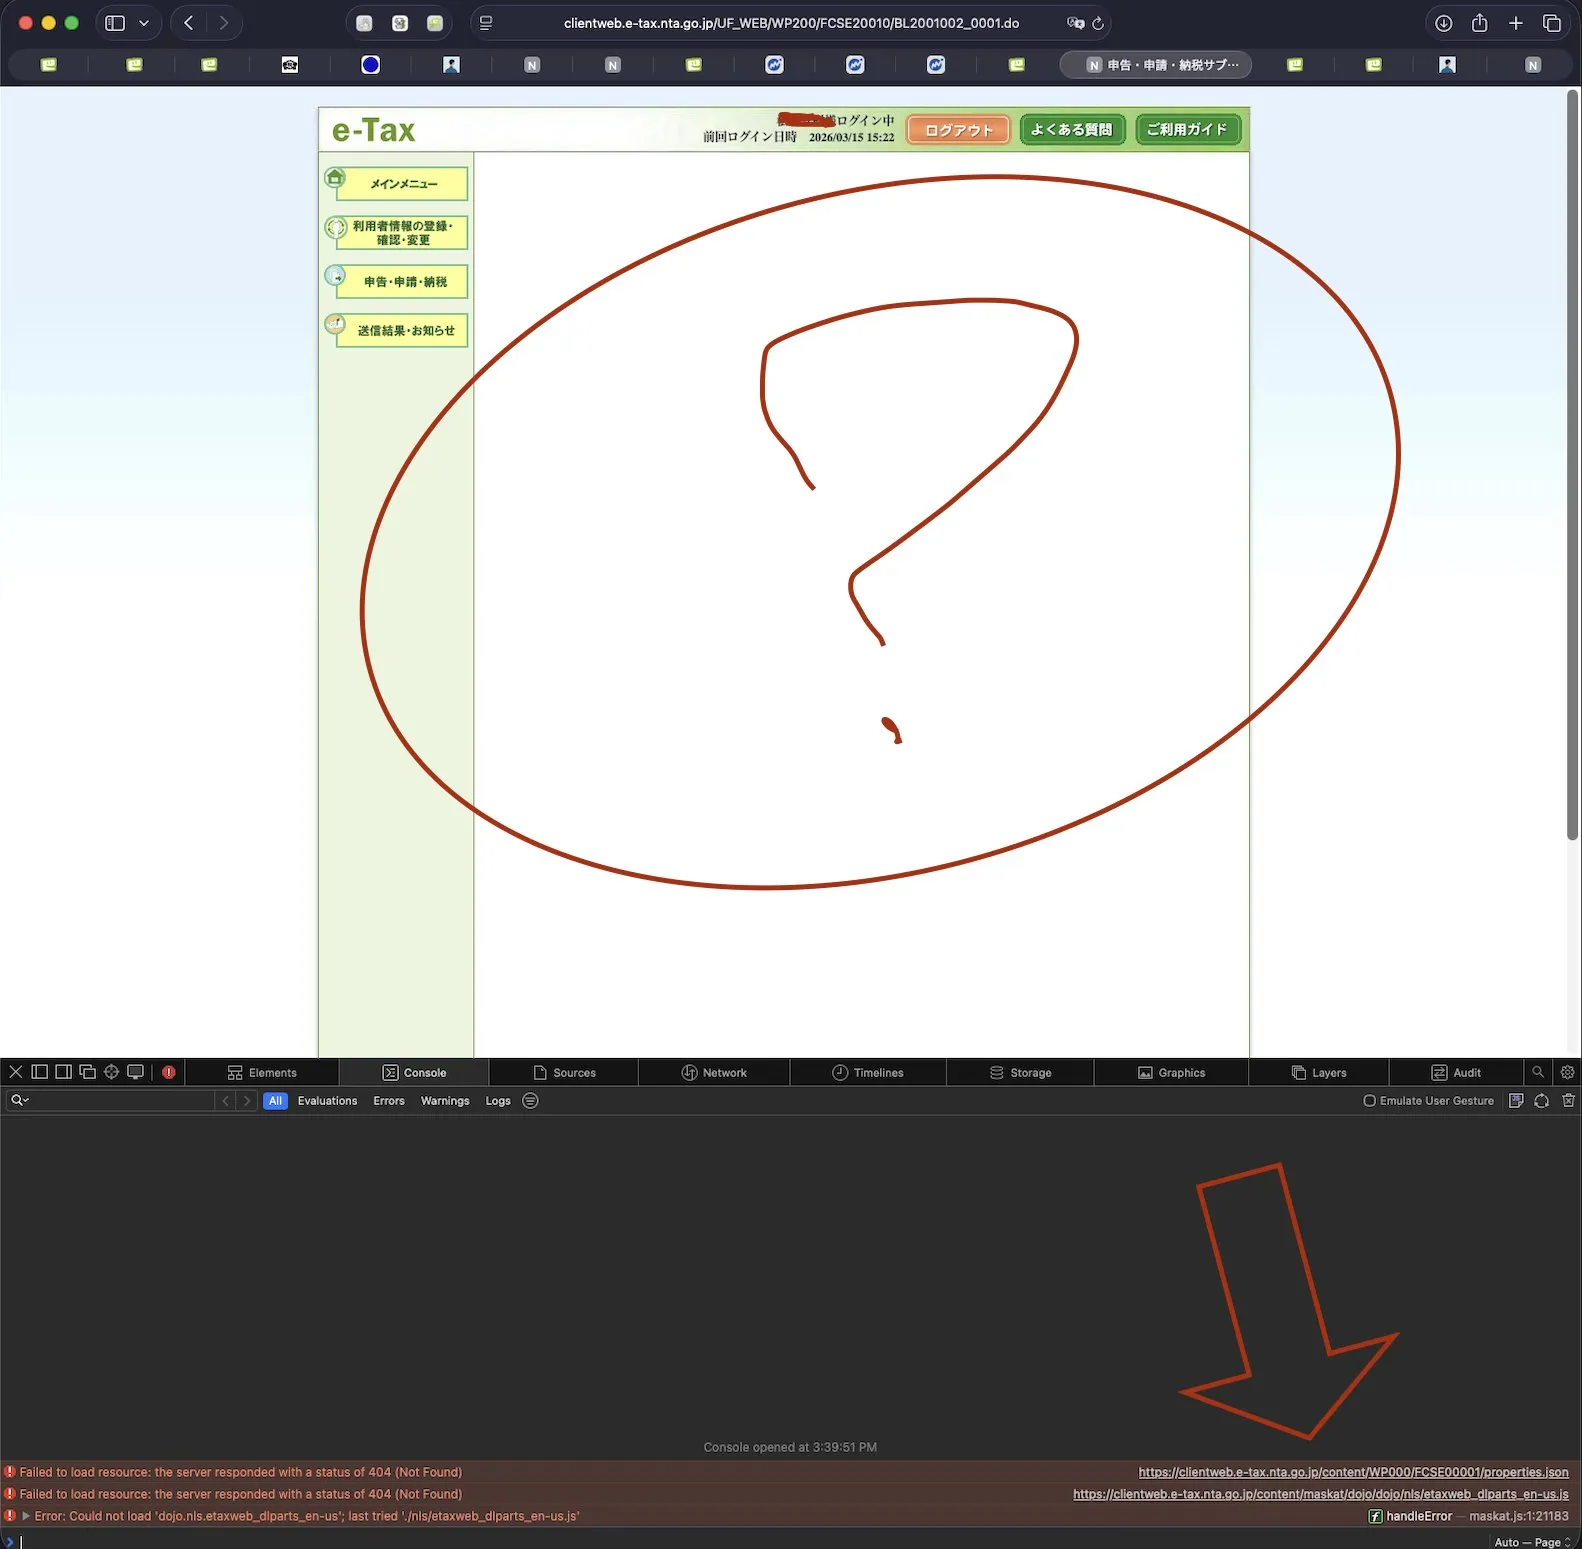This screenshot has width=1582, height=1549.
Task: Switch to the Network inspector tab
Action: (714, 1072)
